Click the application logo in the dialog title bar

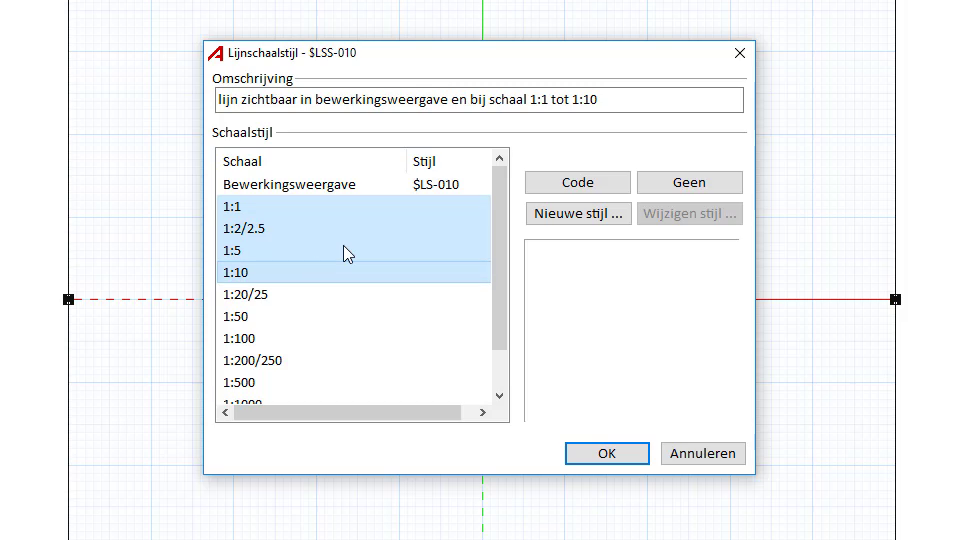215,53
